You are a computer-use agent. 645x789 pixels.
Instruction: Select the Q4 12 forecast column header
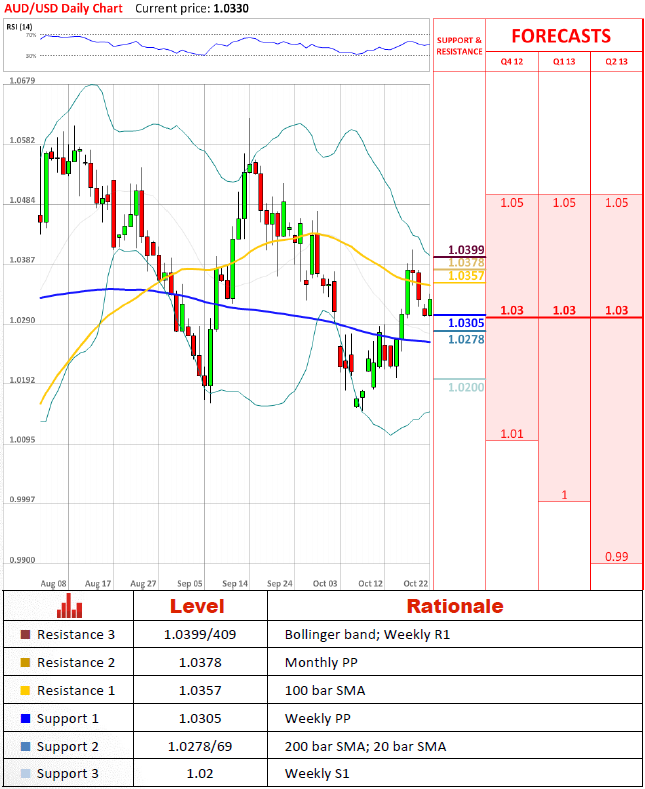click(512, 61)
